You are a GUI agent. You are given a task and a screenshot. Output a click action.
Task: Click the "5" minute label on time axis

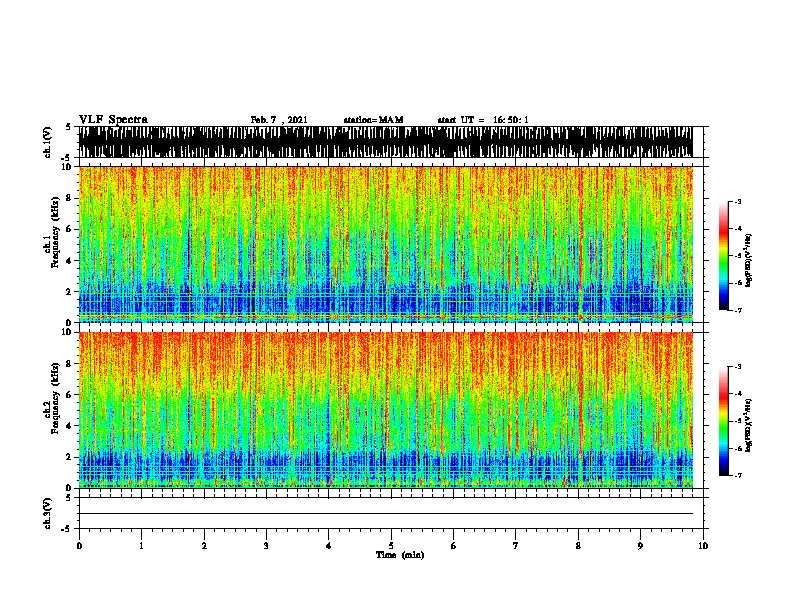point(391,546)
